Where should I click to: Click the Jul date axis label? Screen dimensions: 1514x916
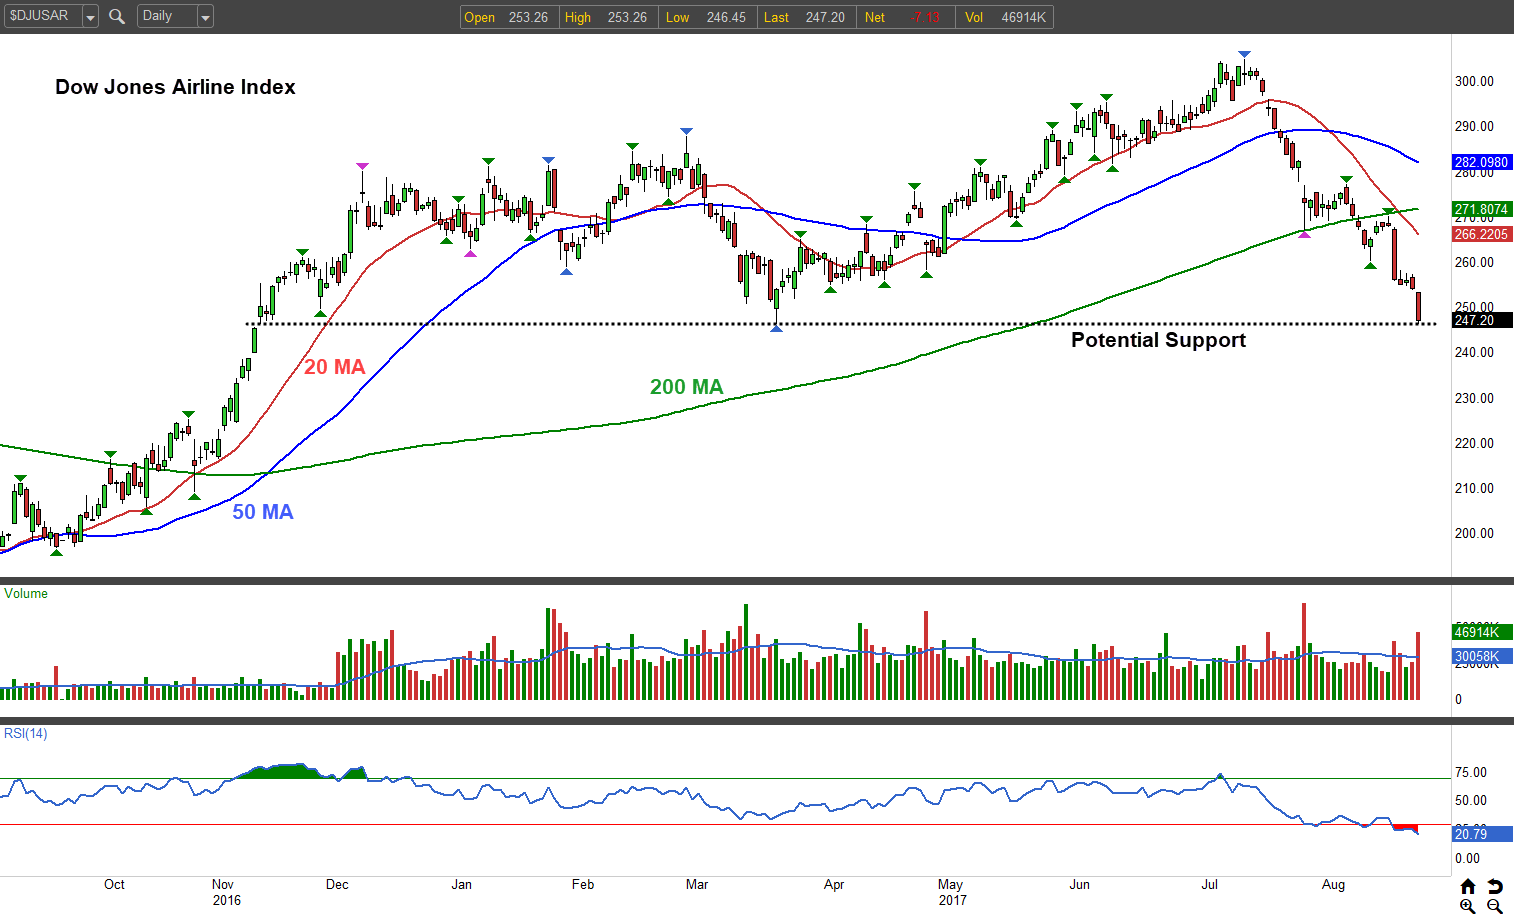pyautogui.click(x=1210, y=884)
